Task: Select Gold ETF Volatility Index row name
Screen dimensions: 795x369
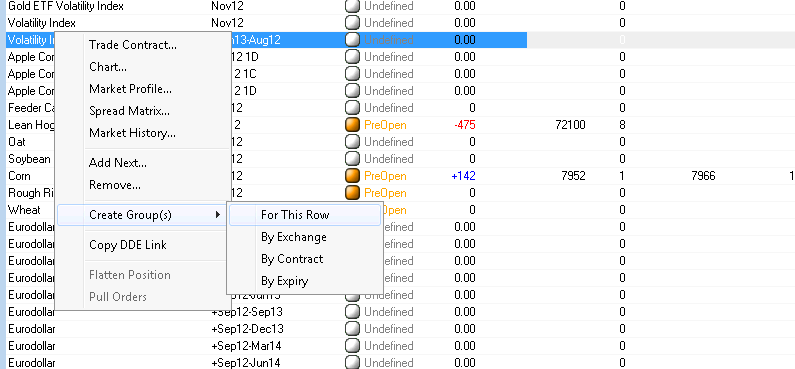Action: pyautogui.click(x=65, y=6)
